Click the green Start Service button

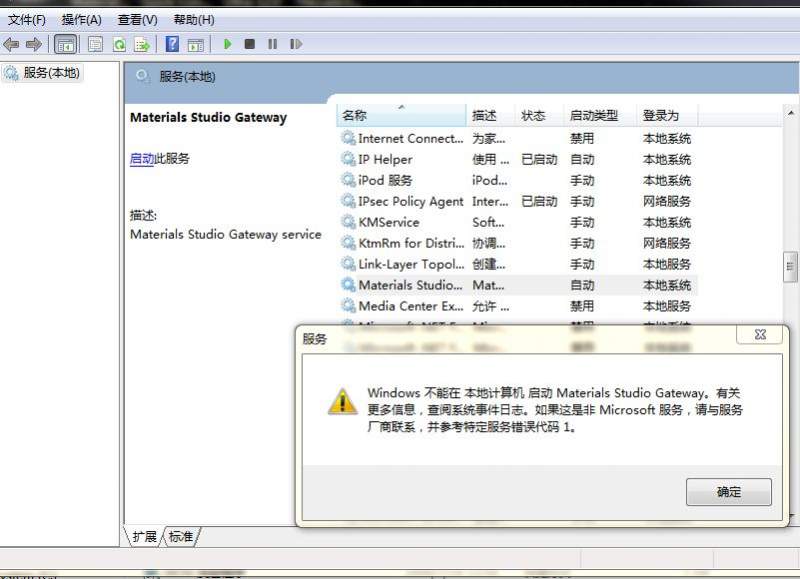point(228,44)
